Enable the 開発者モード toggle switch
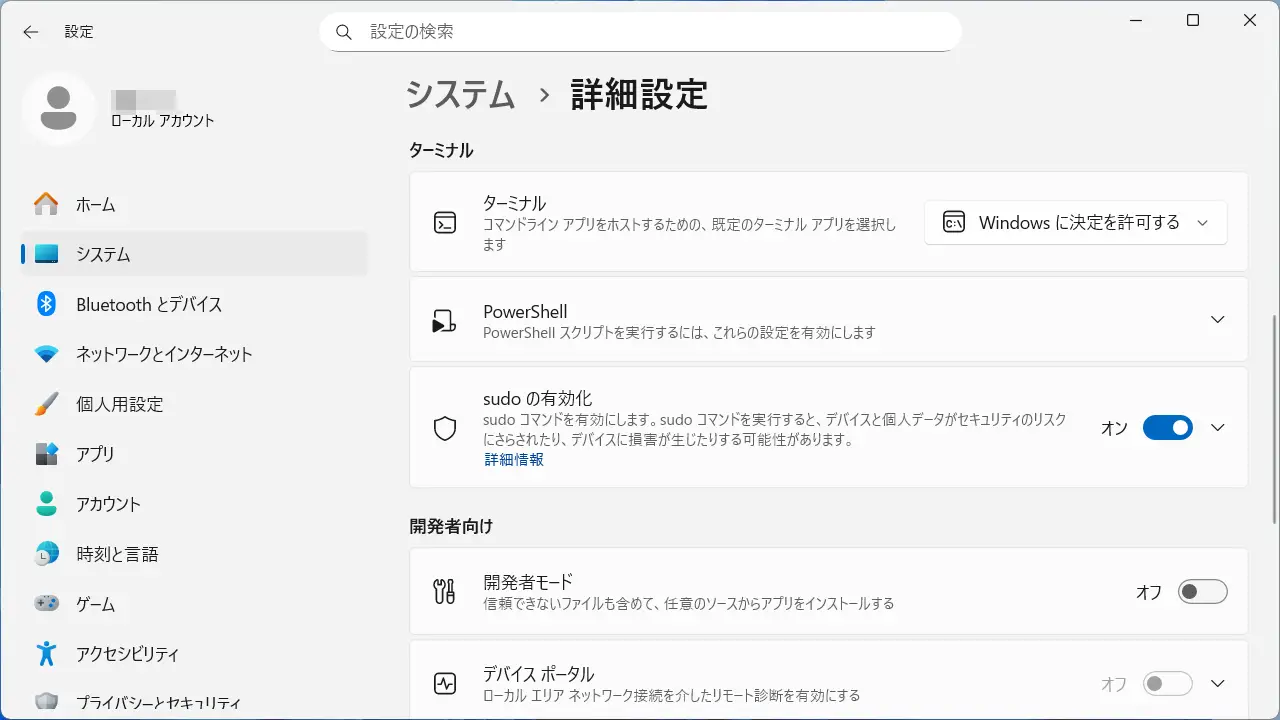 [1201, 592]
